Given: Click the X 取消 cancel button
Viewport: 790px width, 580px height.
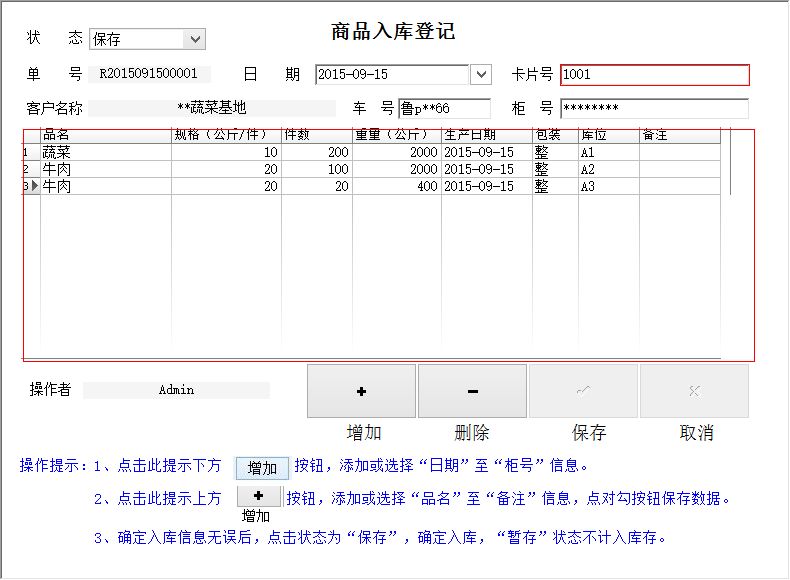Looking at the screenshot, I should click(x=694, y=391).
